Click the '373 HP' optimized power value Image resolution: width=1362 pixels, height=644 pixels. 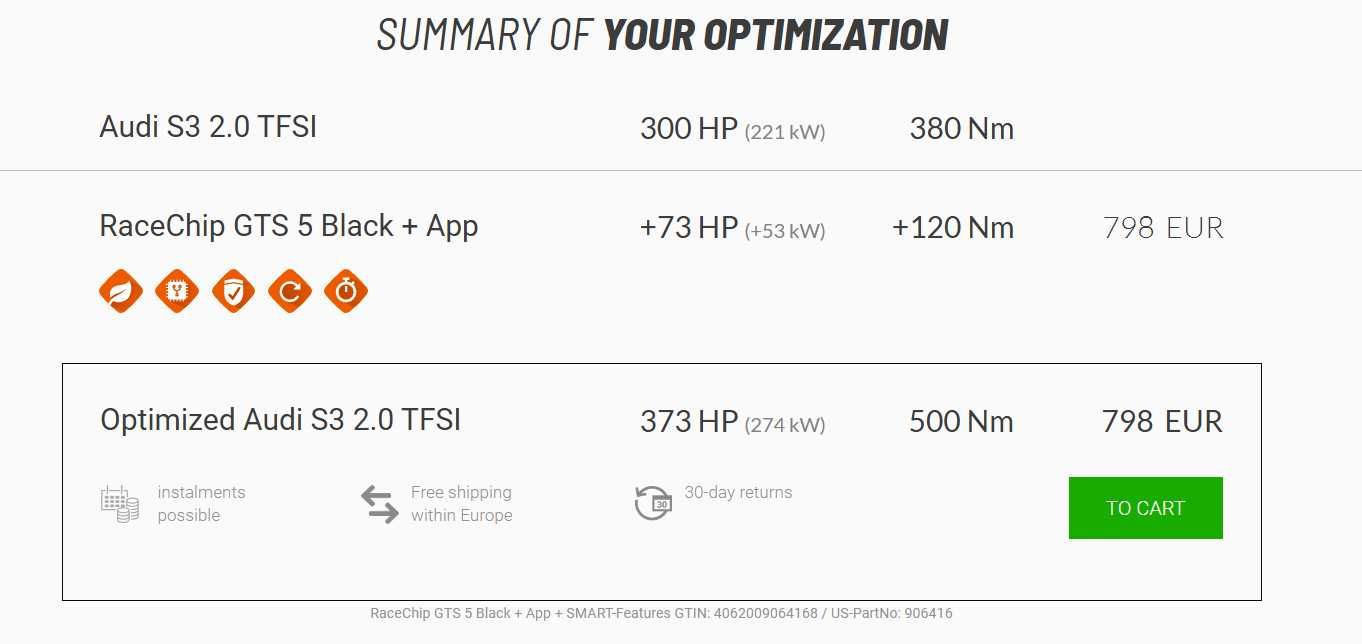click(x=689, y=422)
